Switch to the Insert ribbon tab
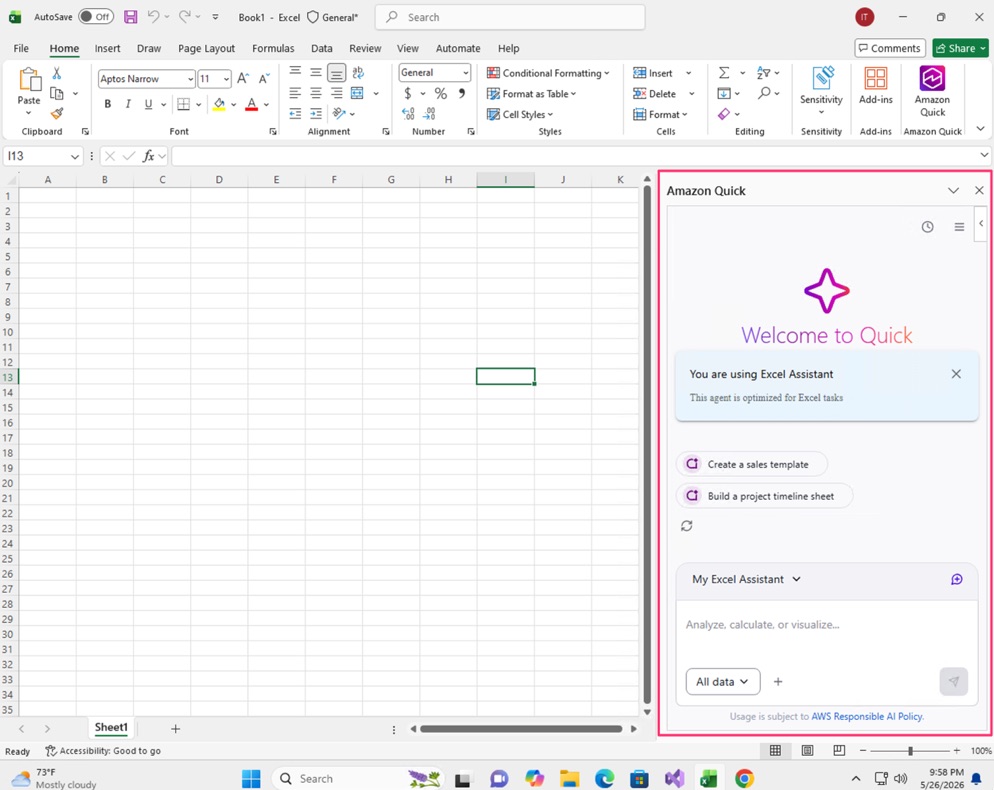 tap(107, 48)
